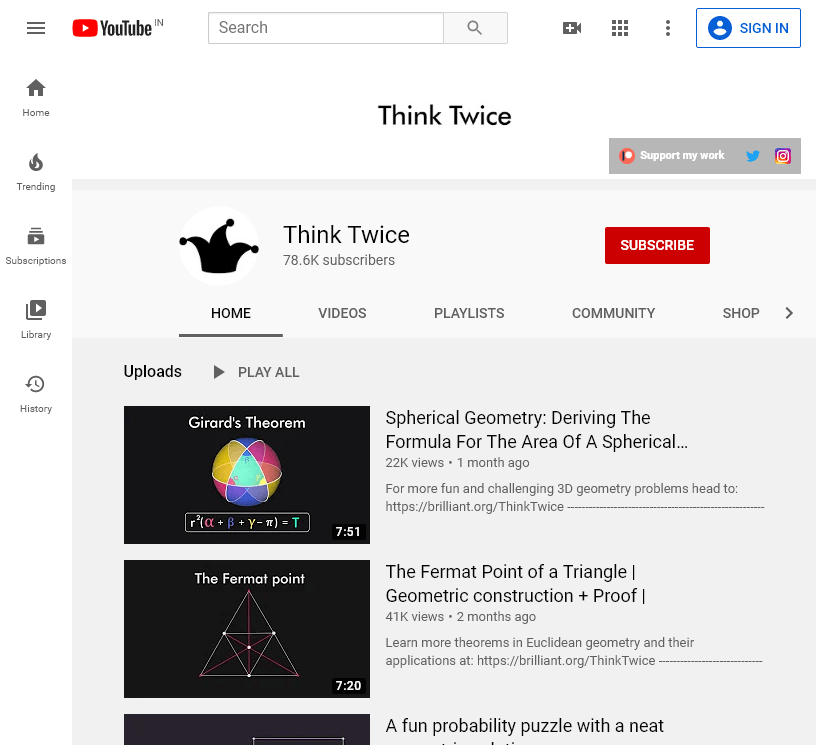
Task: Open the Girard's Theorem video thumbnail
Action: [247, 475]
